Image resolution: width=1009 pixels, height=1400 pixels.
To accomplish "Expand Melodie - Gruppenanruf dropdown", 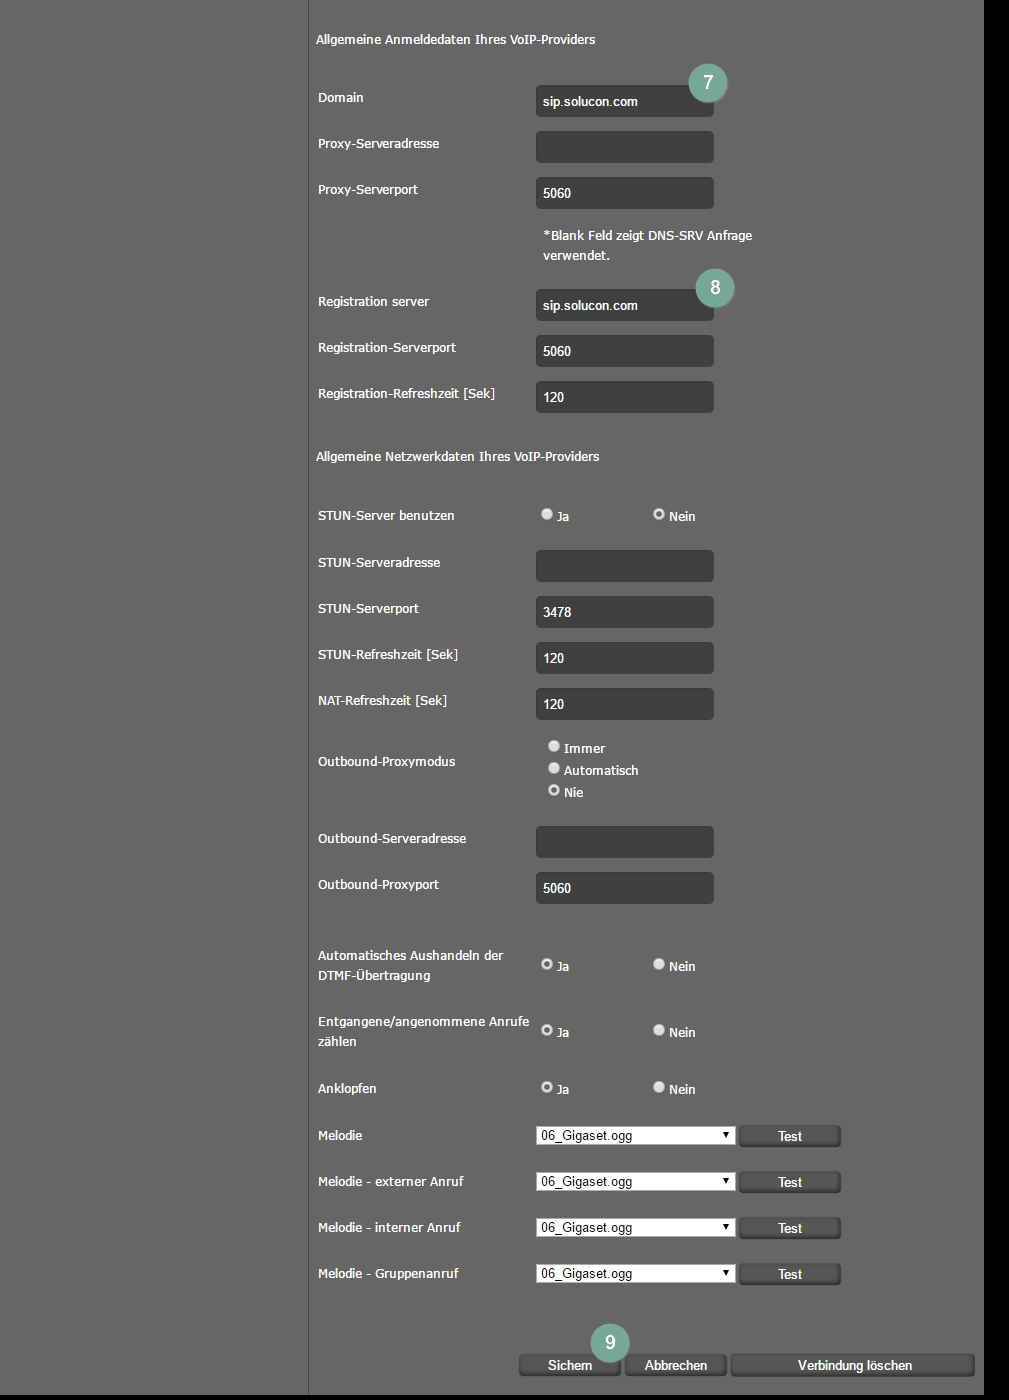I will click(635, 1274).
